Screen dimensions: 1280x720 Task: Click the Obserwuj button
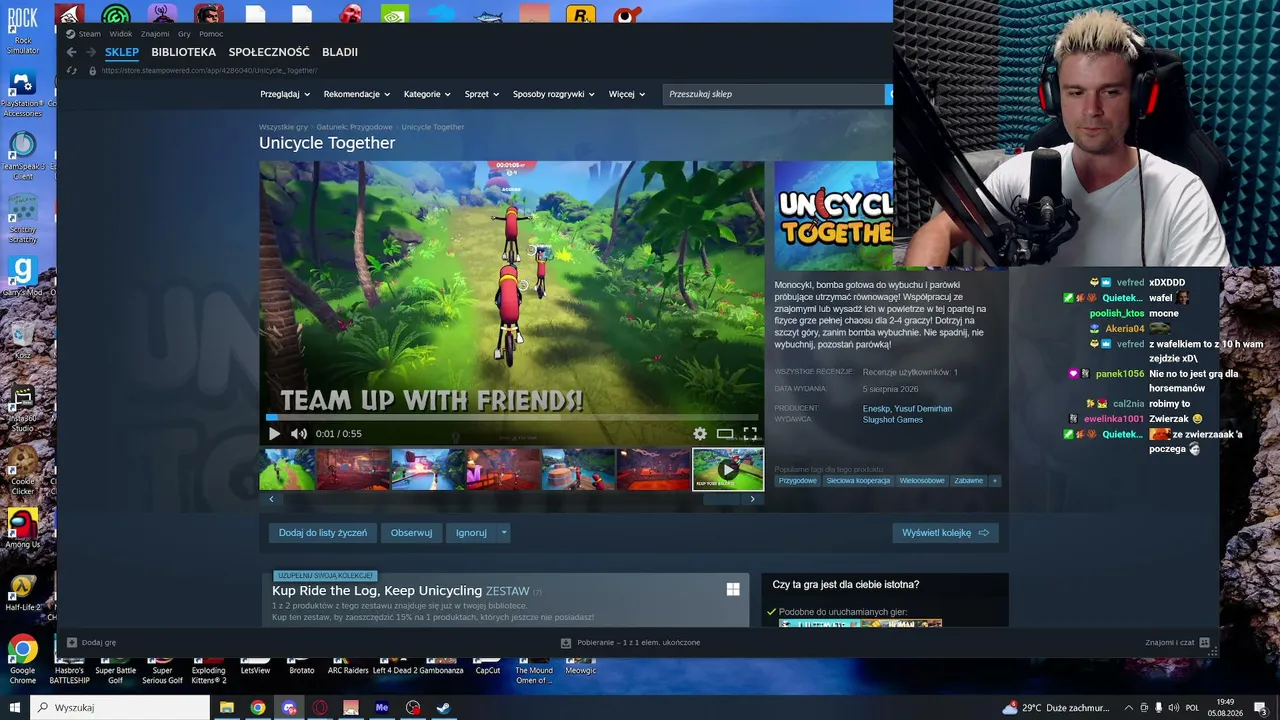point(411,533)
